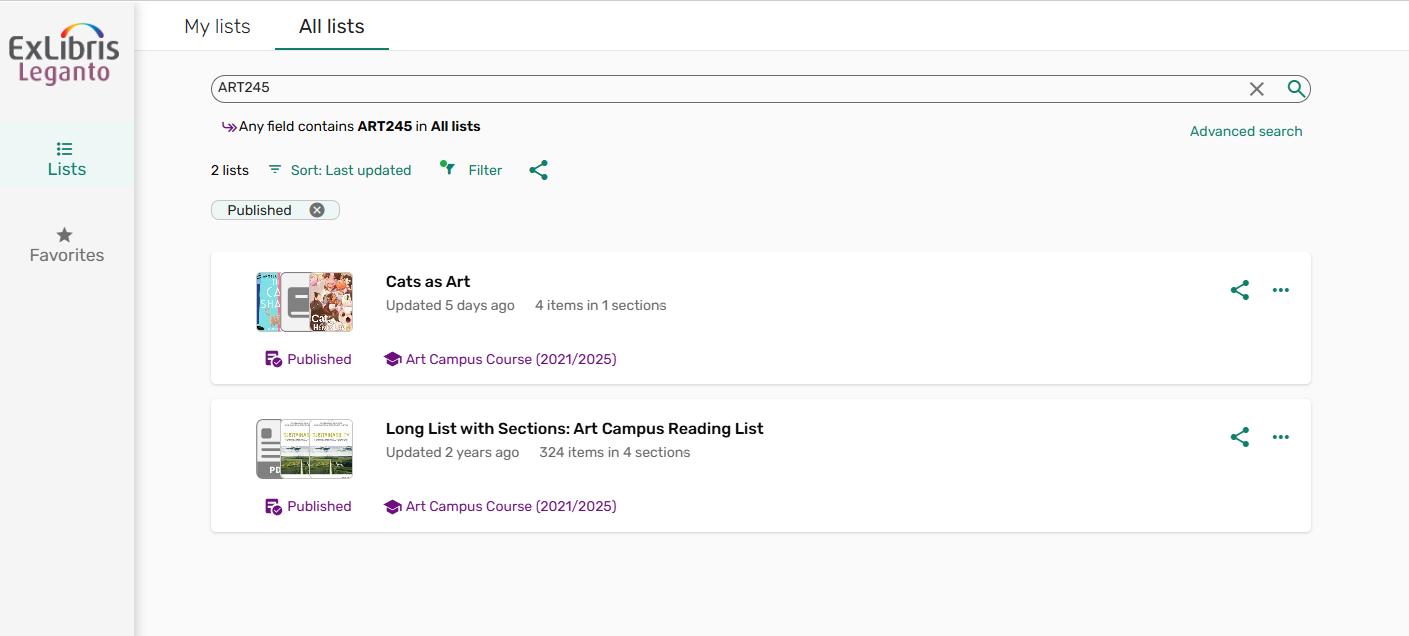Open more options for Long List with Sections
Screen dimensions: 1409x636
[1281, 437]
